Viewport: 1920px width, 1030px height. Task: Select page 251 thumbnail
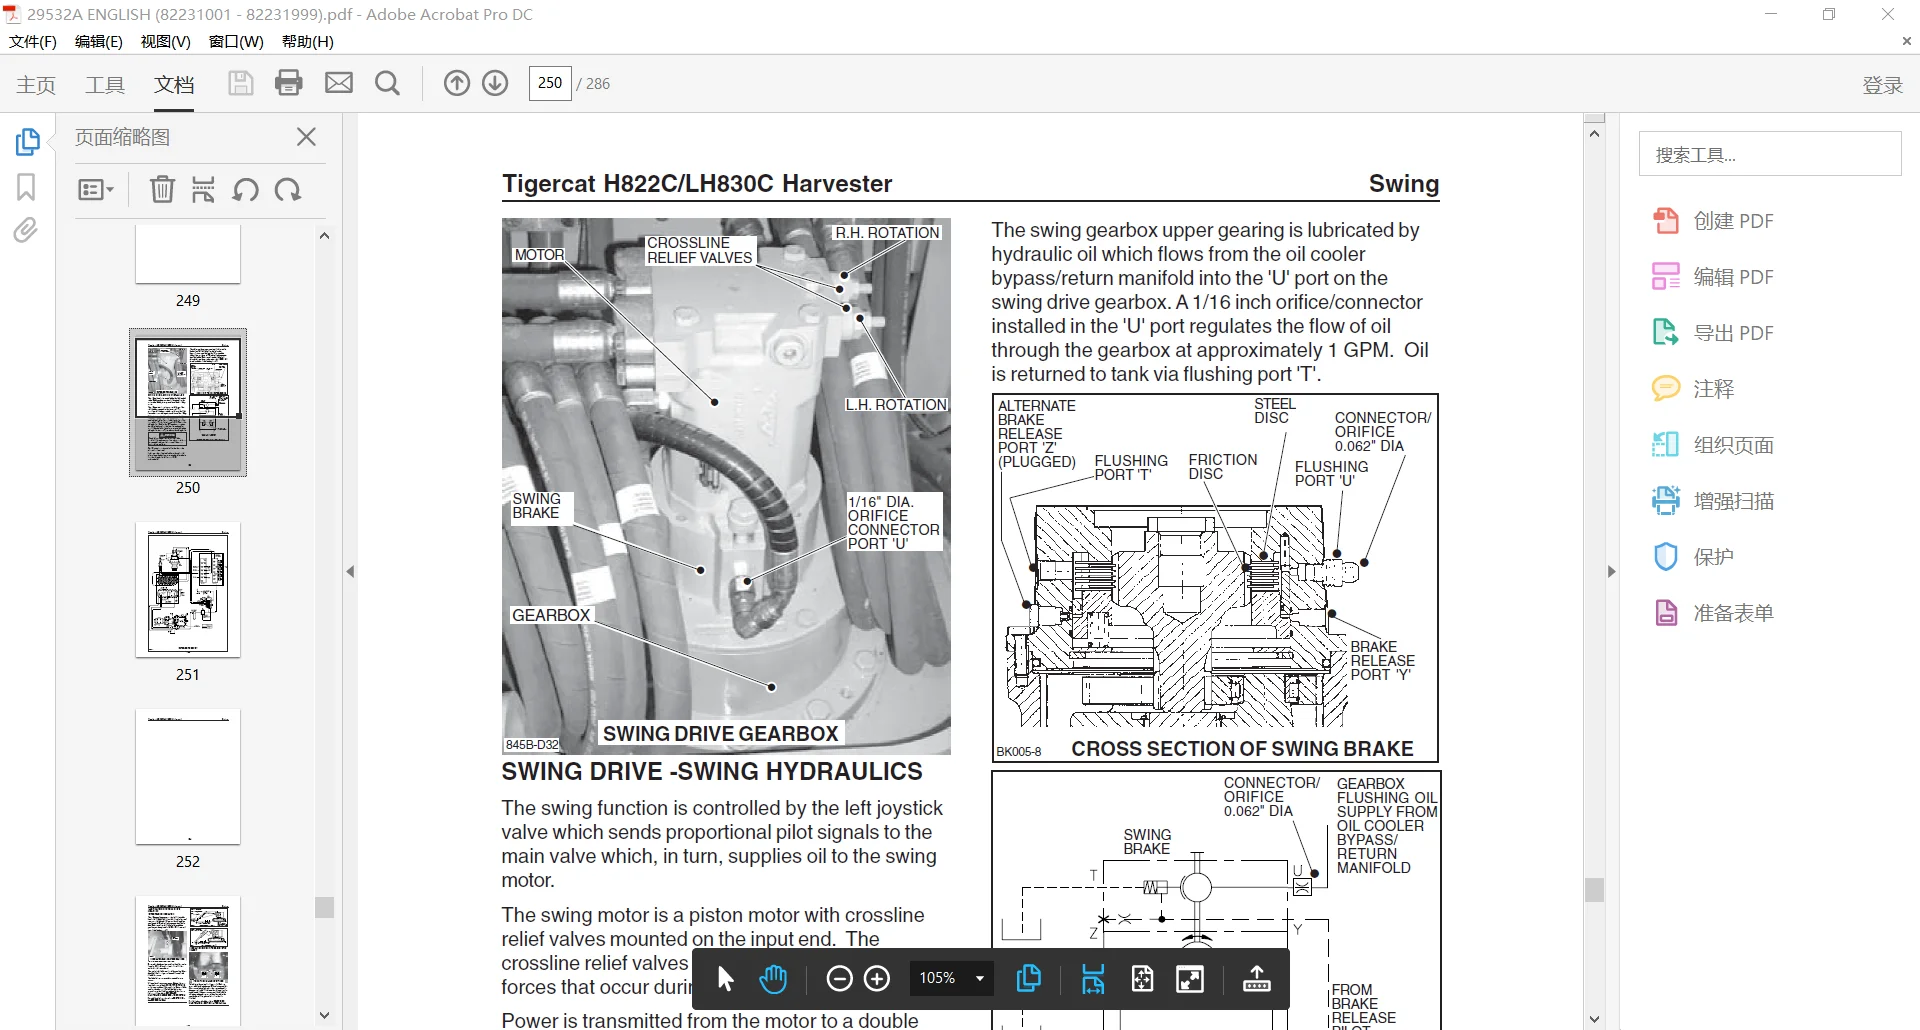pyautogui.click(x=188, y=590)
